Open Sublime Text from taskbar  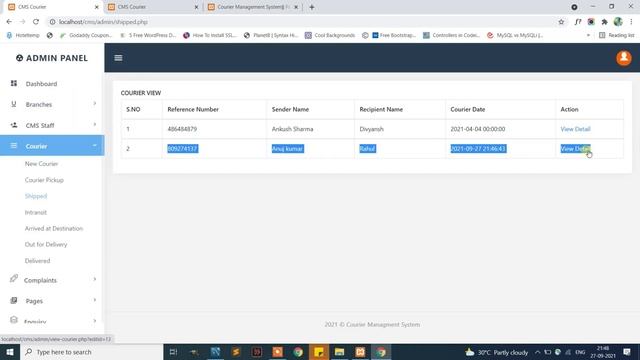coord(236,352)
